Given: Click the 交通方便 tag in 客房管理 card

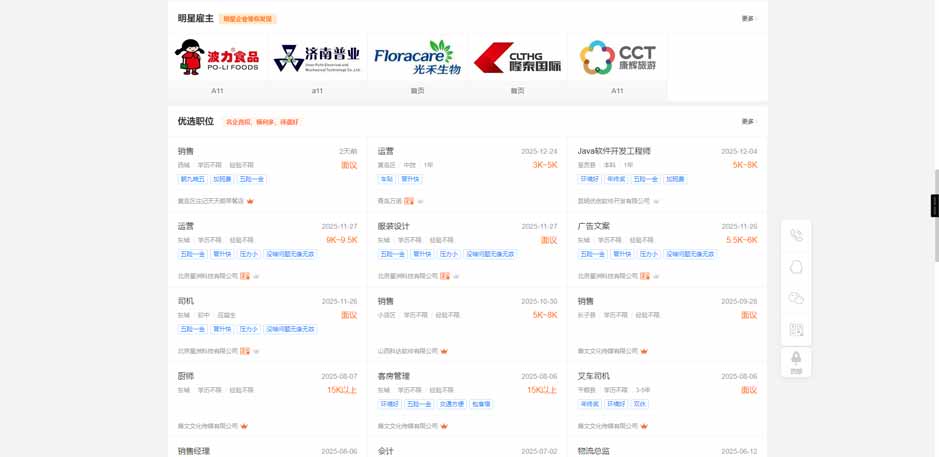Looking at the screenshot, I should coord(452,404).
